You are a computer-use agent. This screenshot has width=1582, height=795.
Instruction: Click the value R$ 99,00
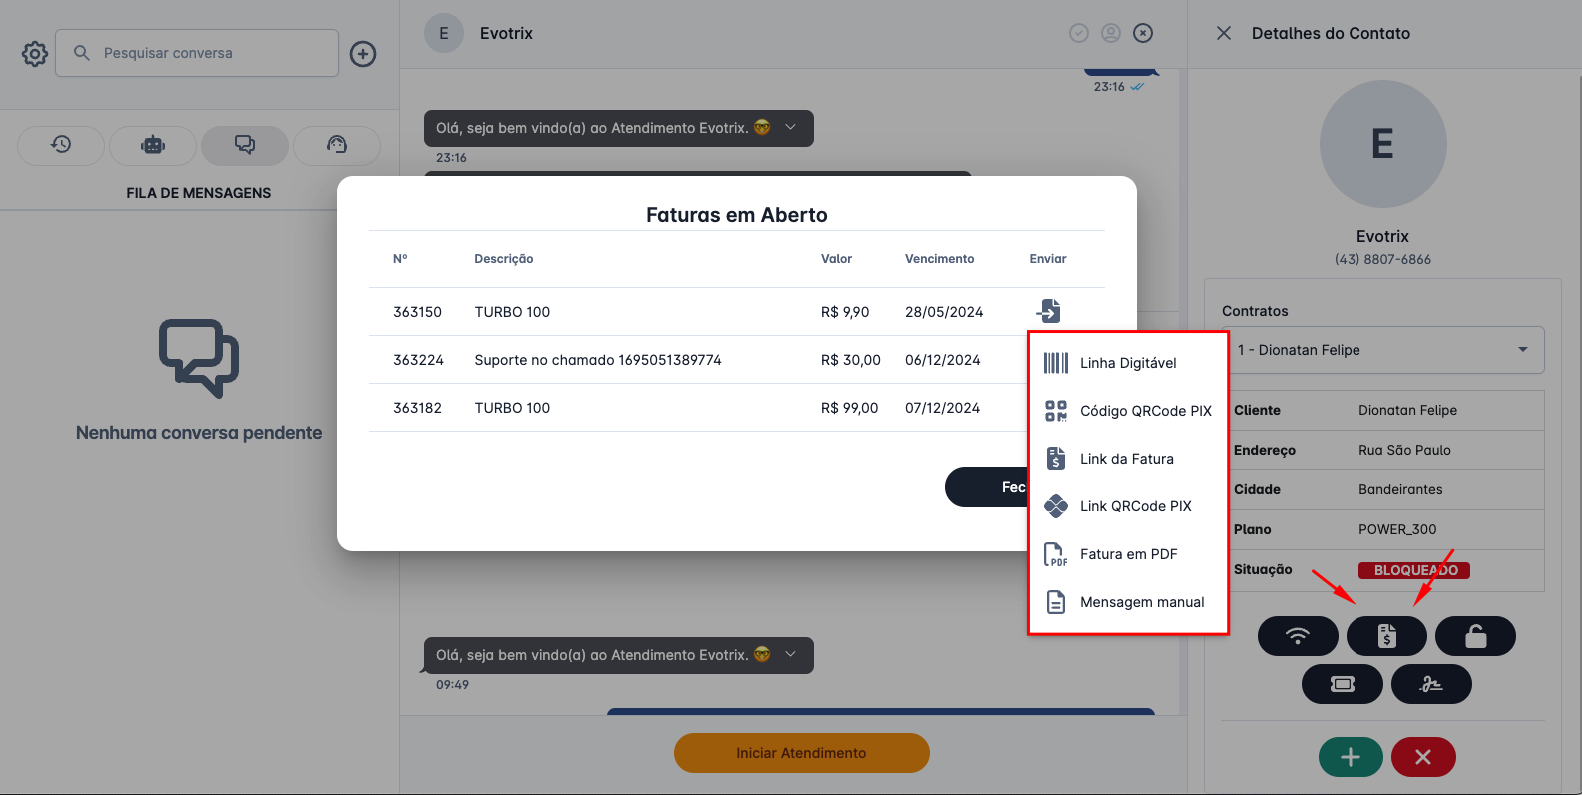850,408
